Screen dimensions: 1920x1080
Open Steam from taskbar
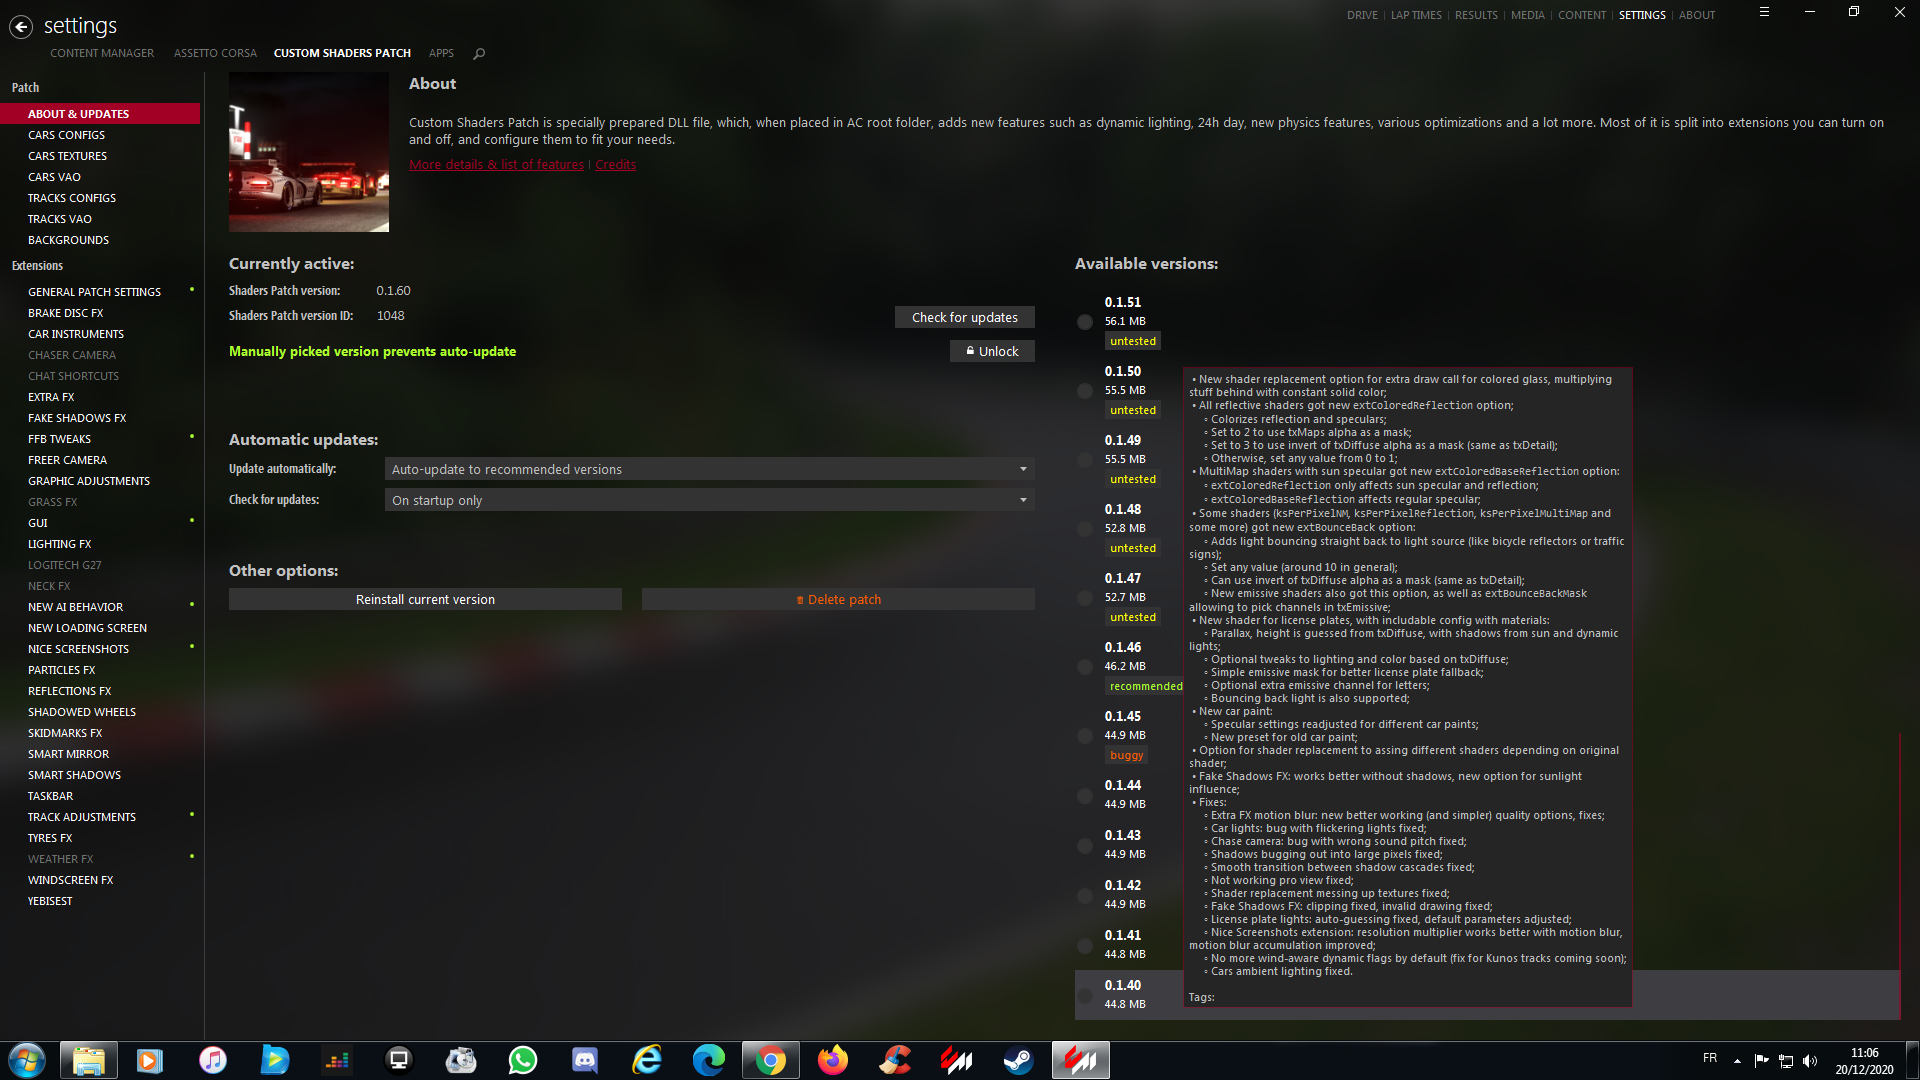point(1019,1060)
